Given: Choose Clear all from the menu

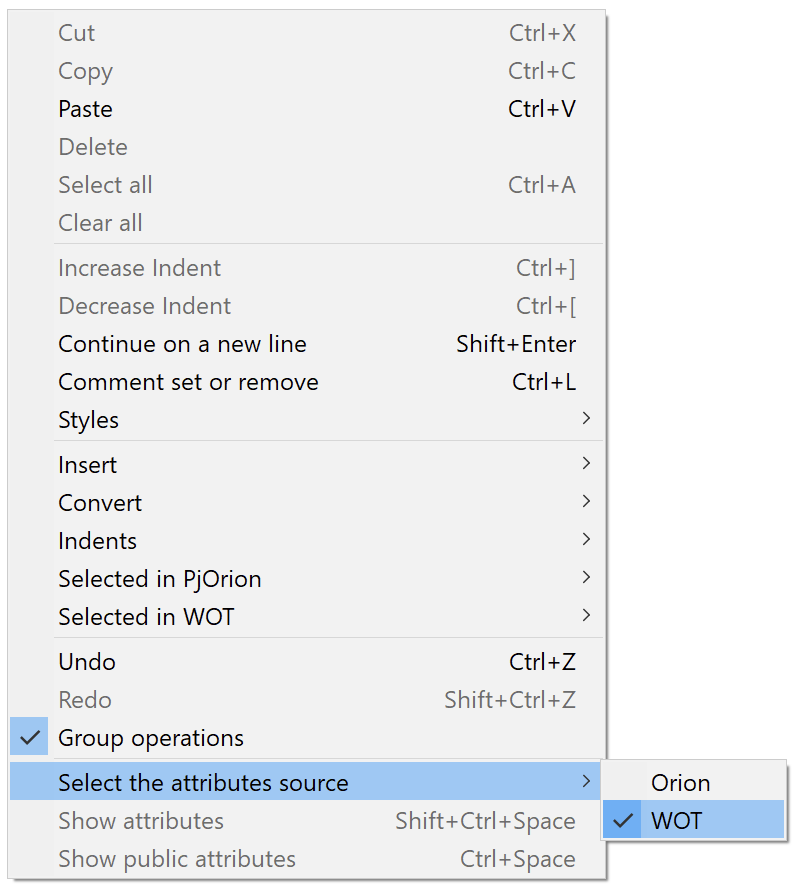Looking at the screenshot, I should pos(100,223).
